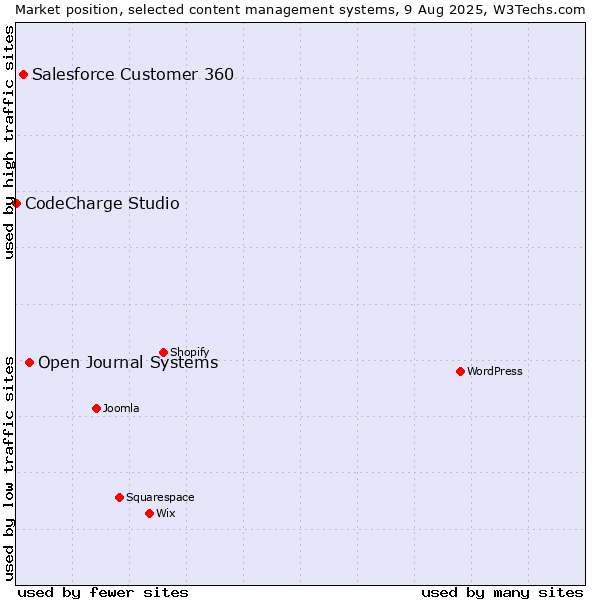600x600 pixels.
Task: Select the Open Journal Systems label
Action: tap(128, 362)
